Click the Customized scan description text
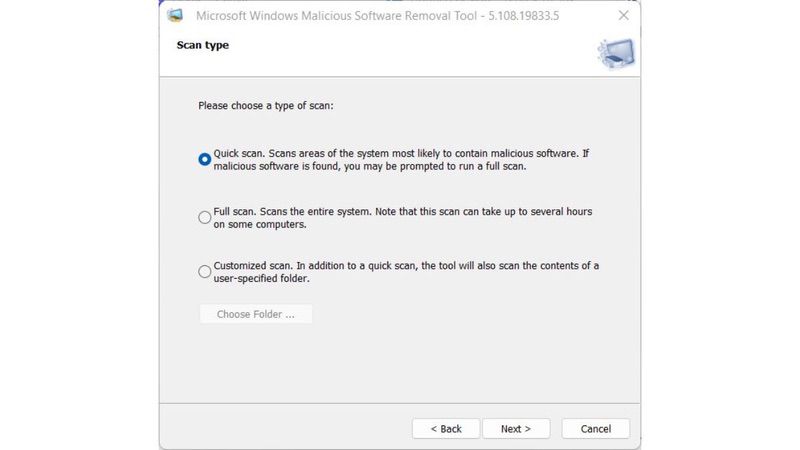Screen dimensions: 800x450 pyautogui.click(x=406, y=272)
